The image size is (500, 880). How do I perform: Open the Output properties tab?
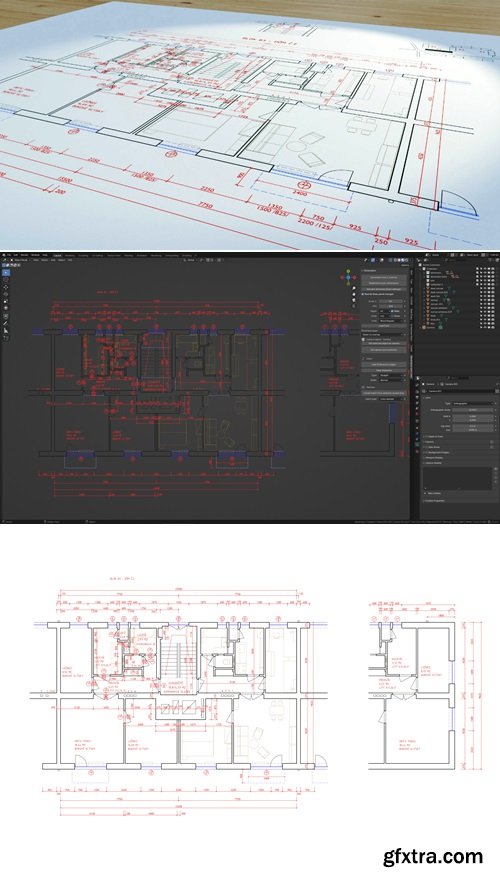[418, 397]
